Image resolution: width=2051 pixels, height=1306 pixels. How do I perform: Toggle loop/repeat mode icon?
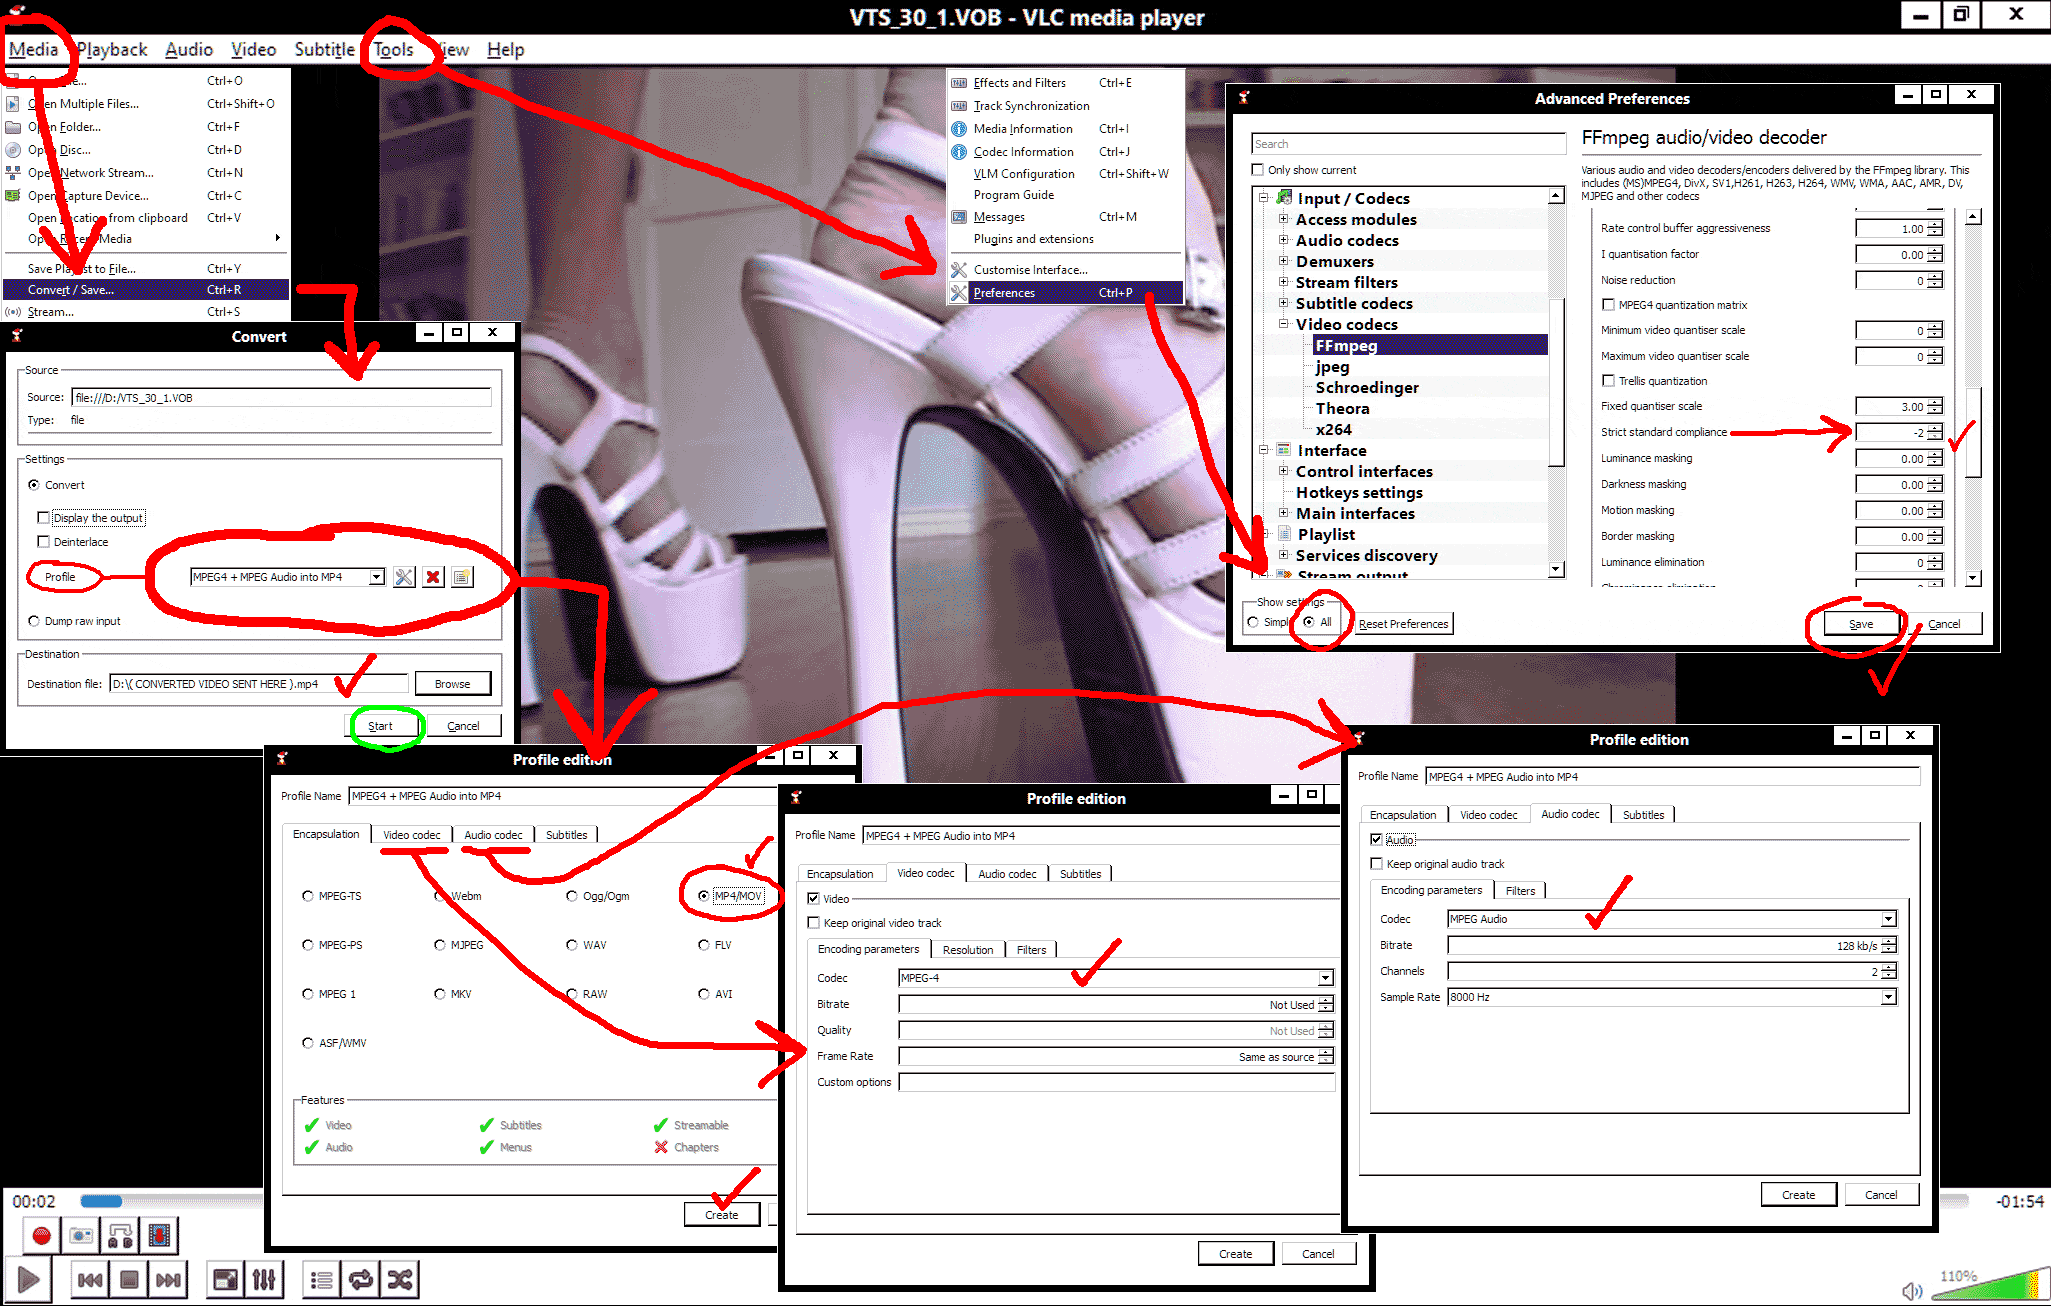point(361,1279)
